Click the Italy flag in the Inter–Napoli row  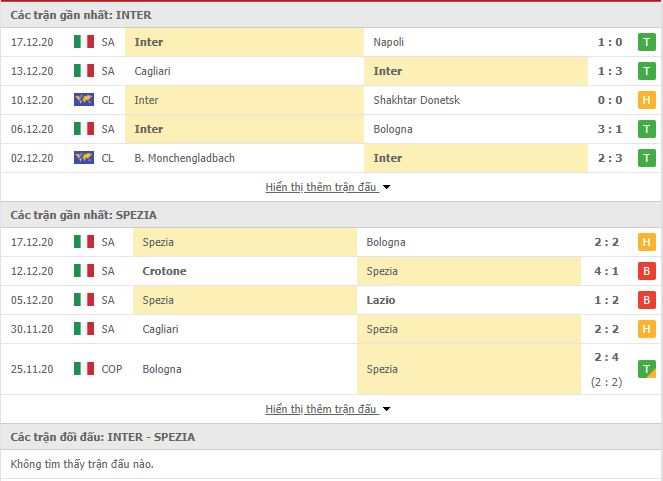83,42
